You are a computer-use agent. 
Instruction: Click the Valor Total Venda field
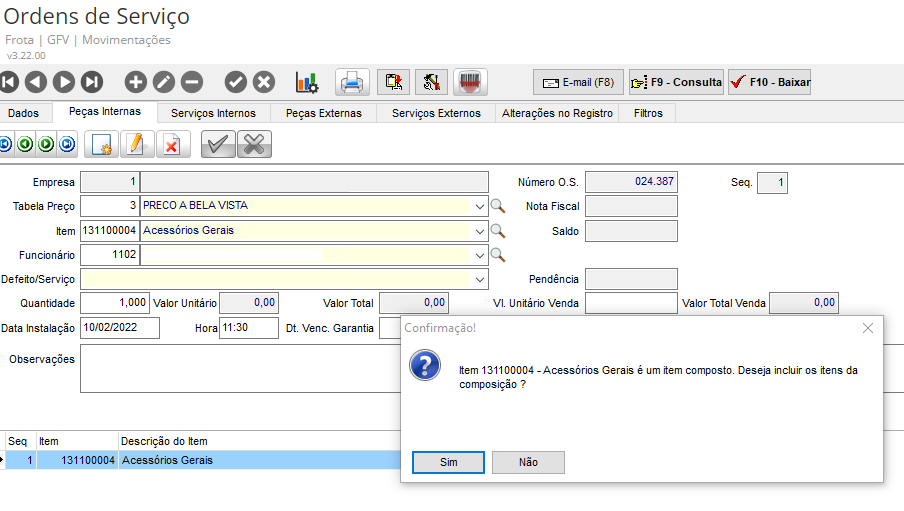(804, 303)
